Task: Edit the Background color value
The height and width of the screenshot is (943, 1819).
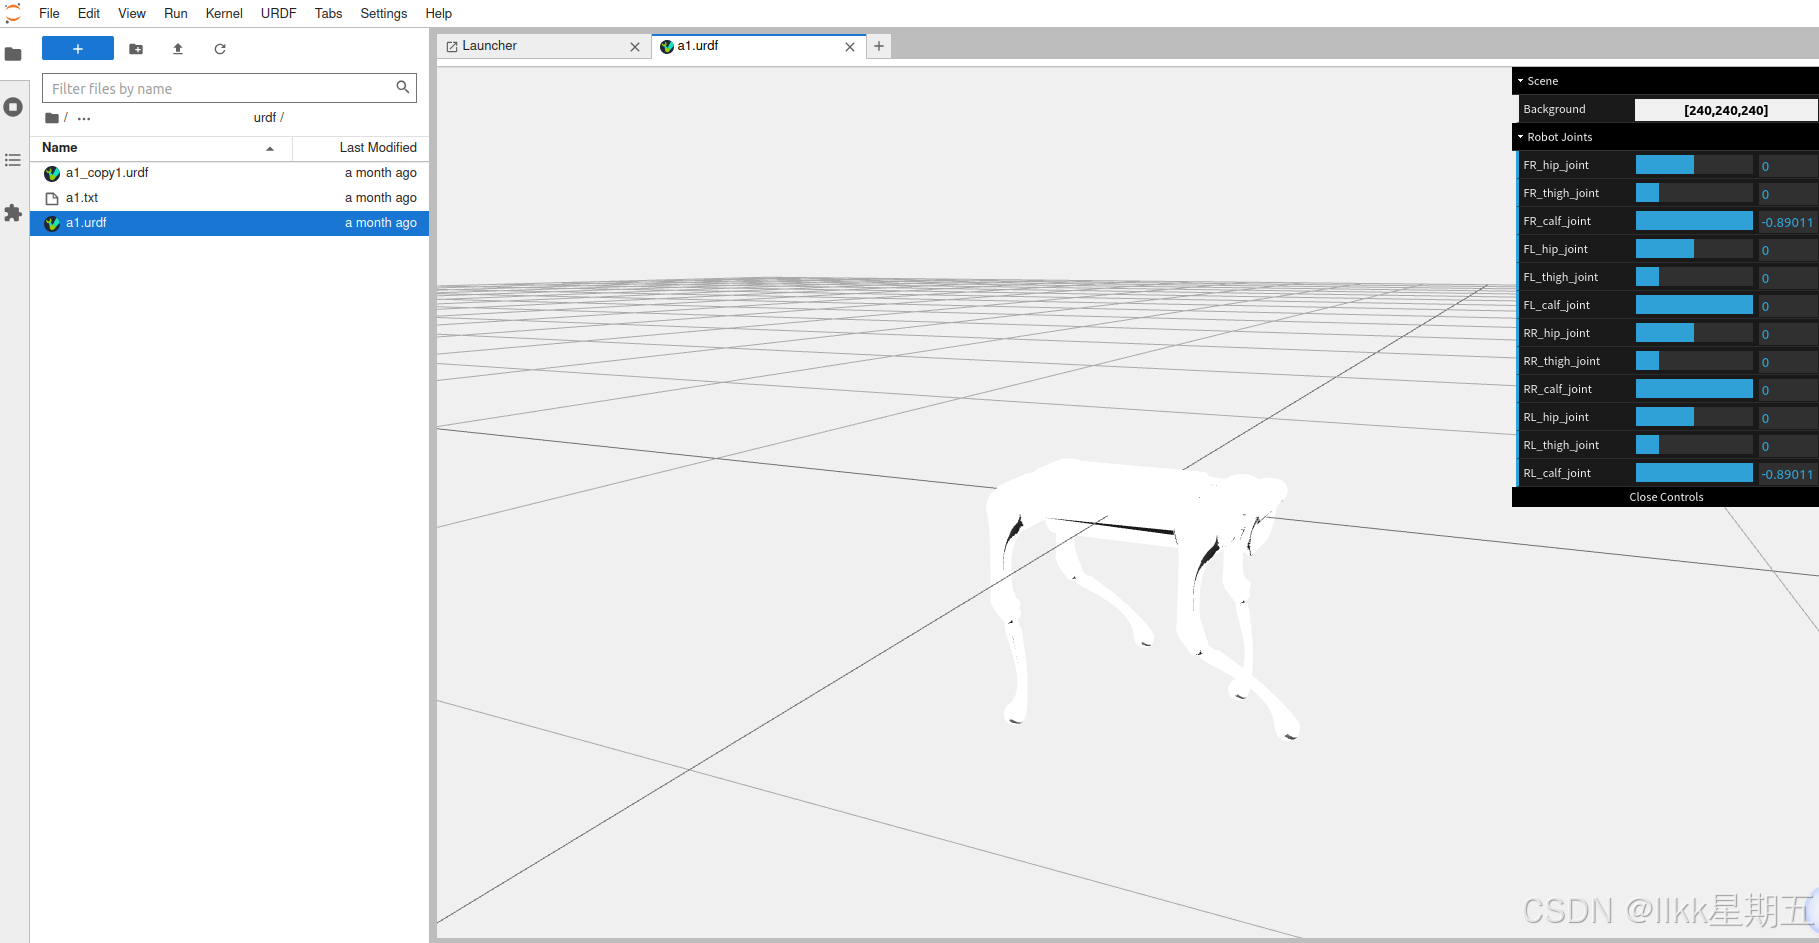Action: click(x=1726, y=110)
